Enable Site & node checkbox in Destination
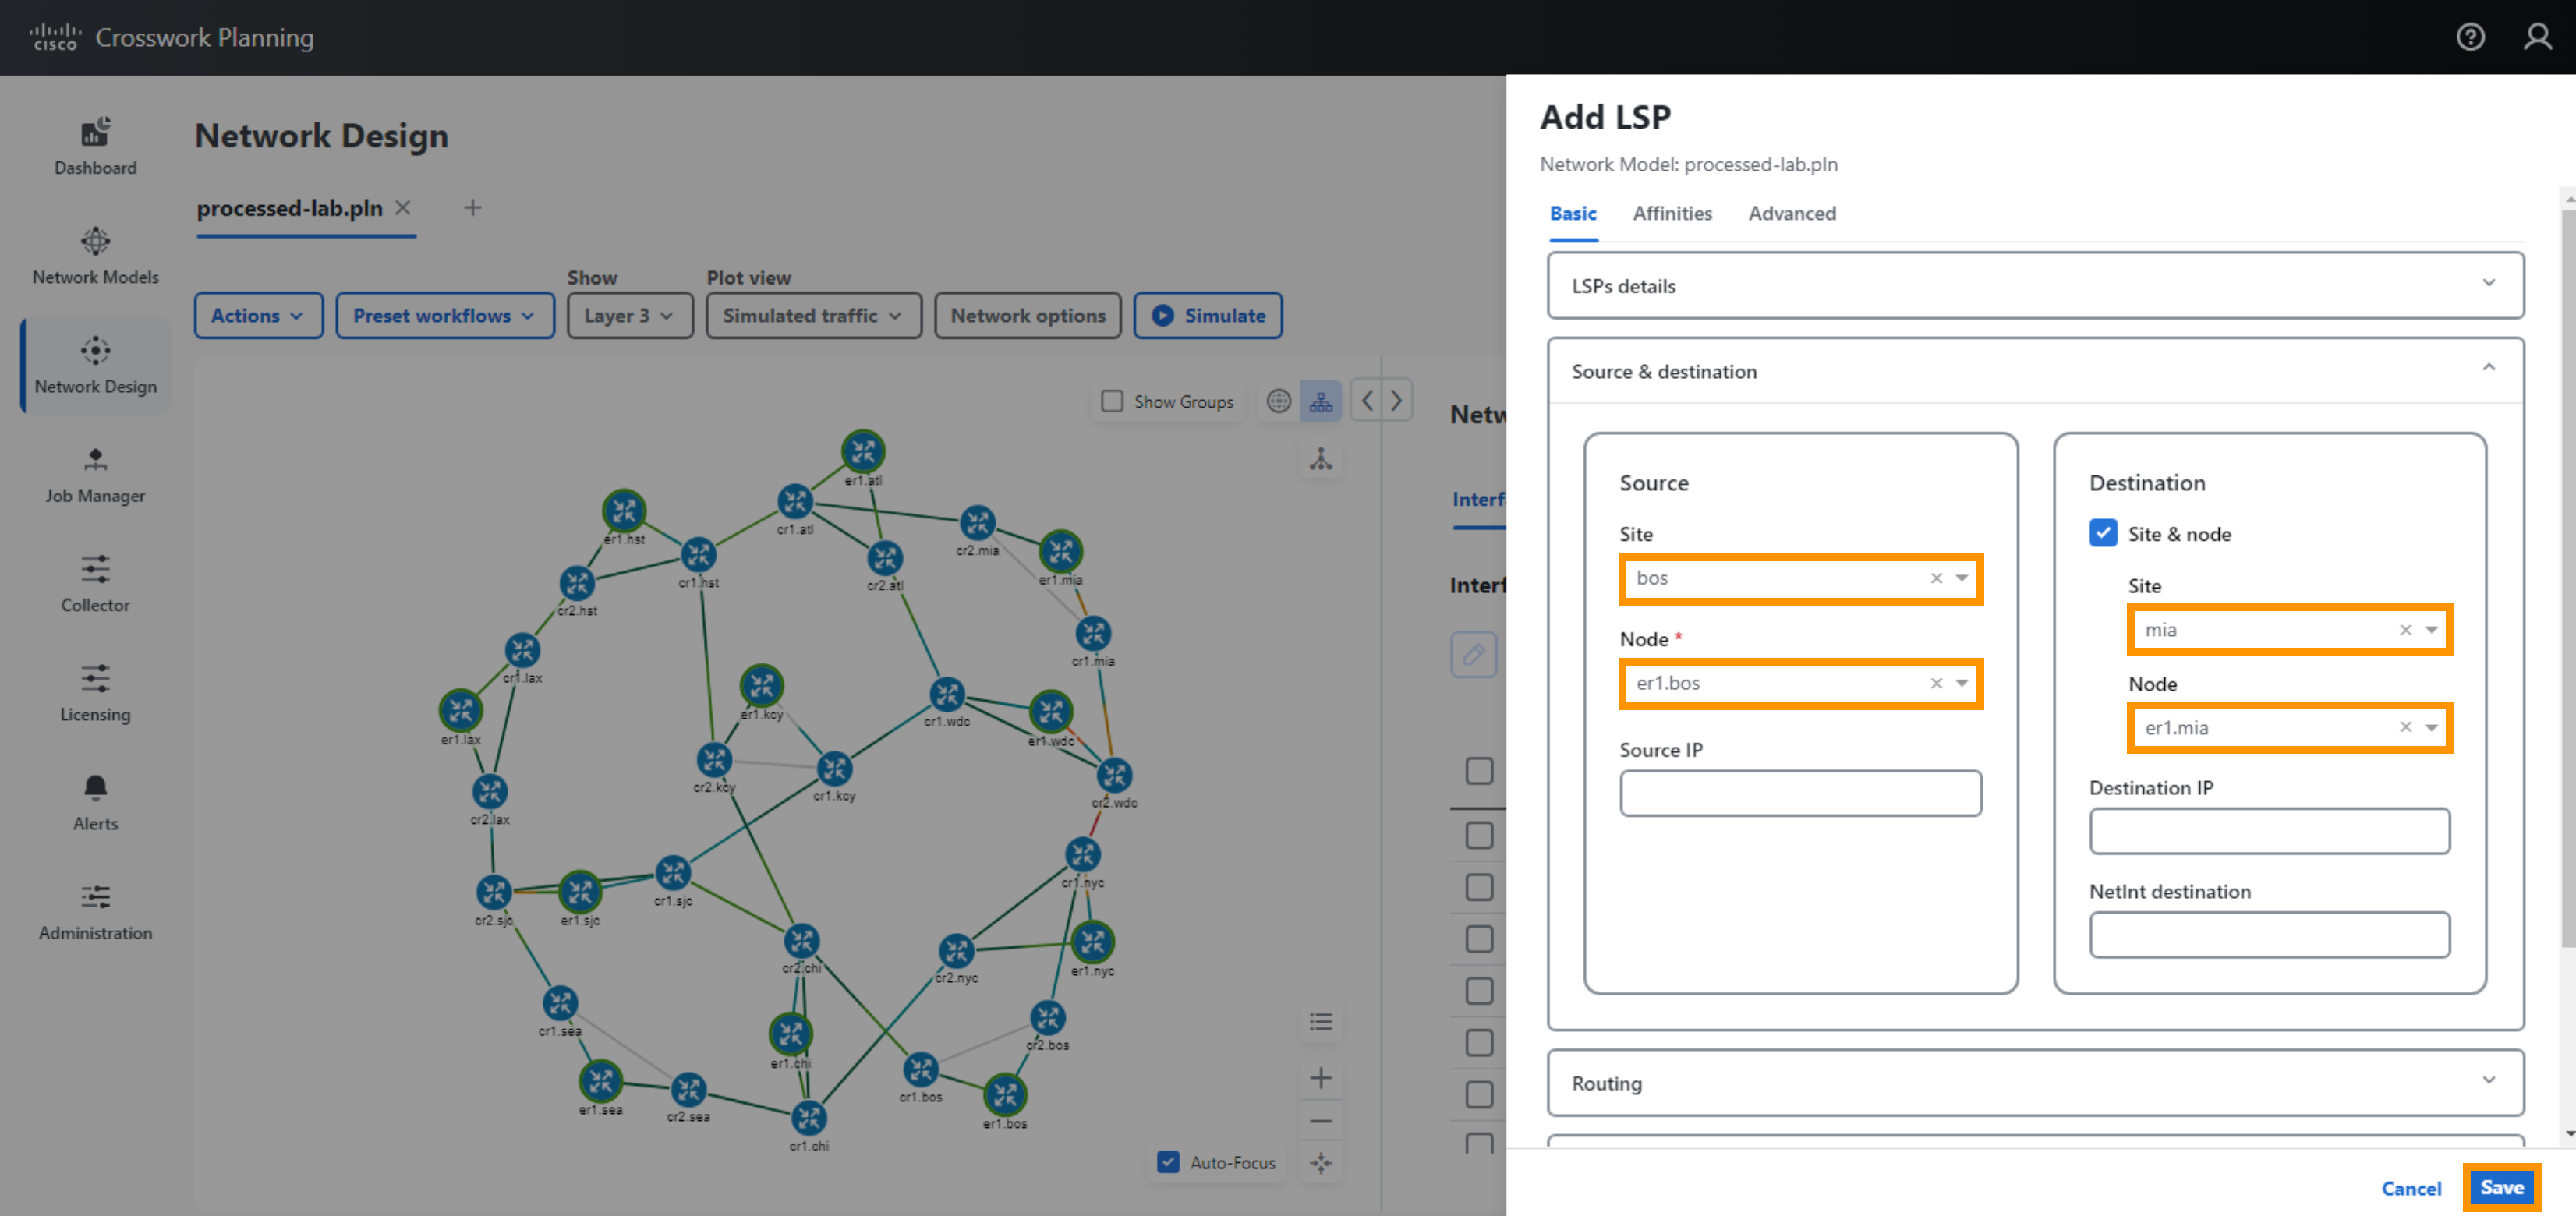 2104,532
